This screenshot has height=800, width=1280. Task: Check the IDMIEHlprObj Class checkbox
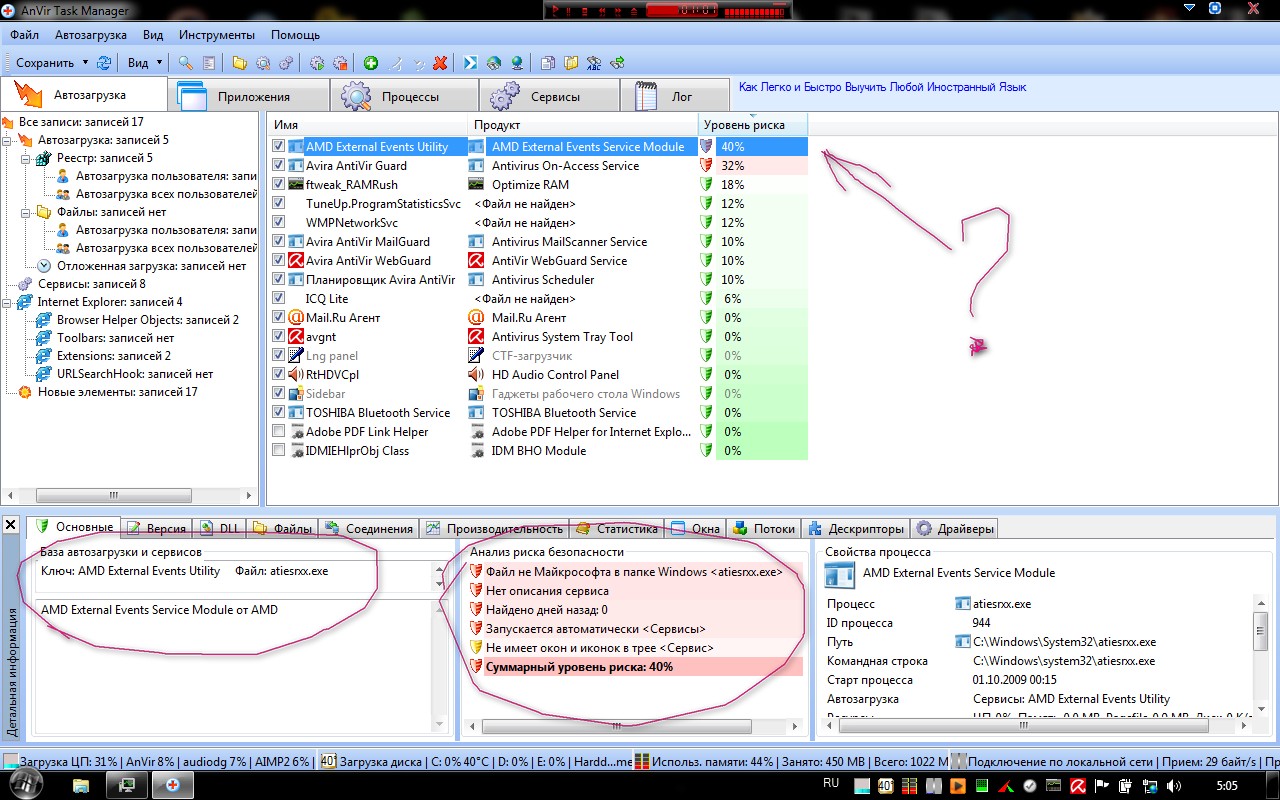(278, 451)
